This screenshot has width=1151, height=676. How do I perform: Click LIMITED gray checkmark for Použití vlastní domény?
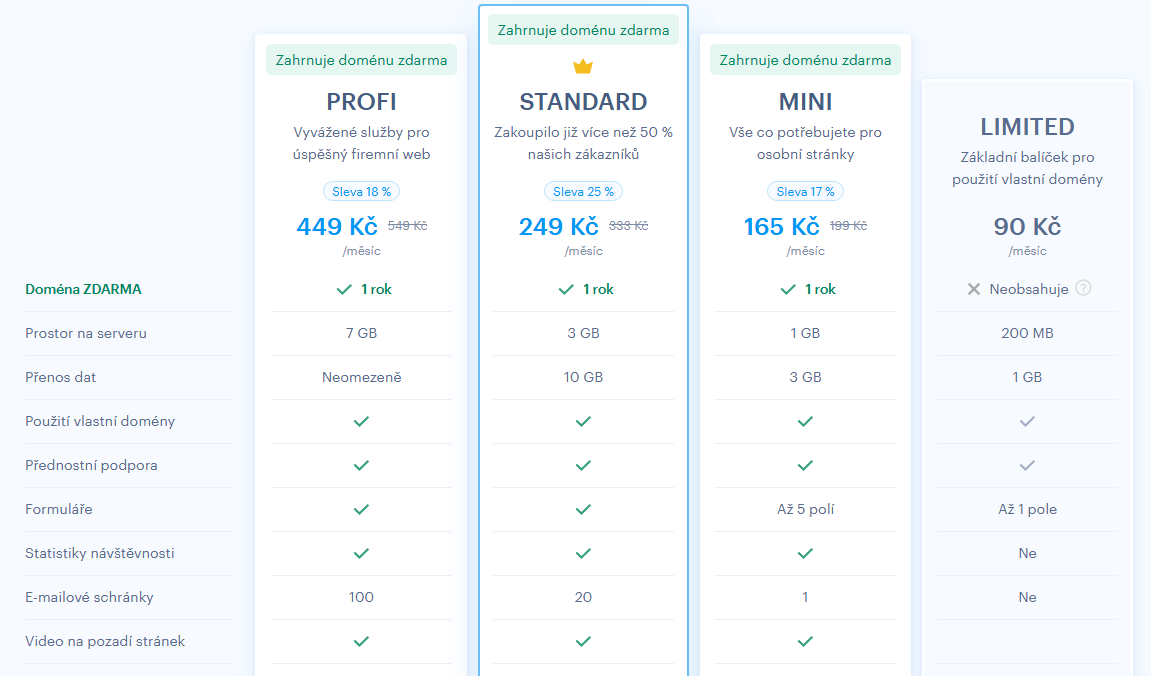coord(1027,421)
